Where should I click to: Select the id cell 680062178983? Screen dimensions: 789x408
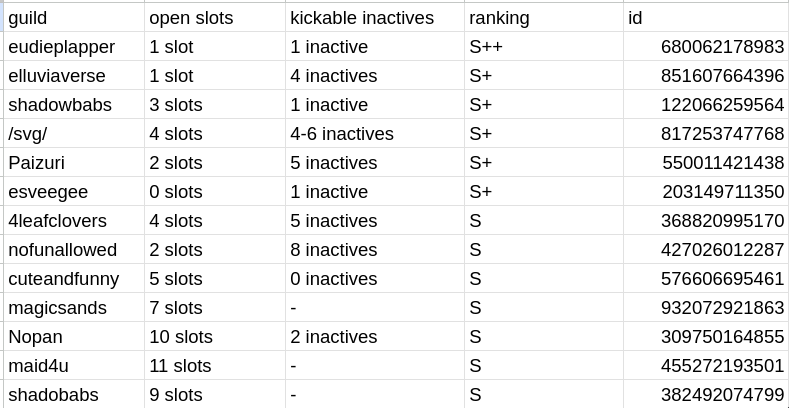(705, 47)
